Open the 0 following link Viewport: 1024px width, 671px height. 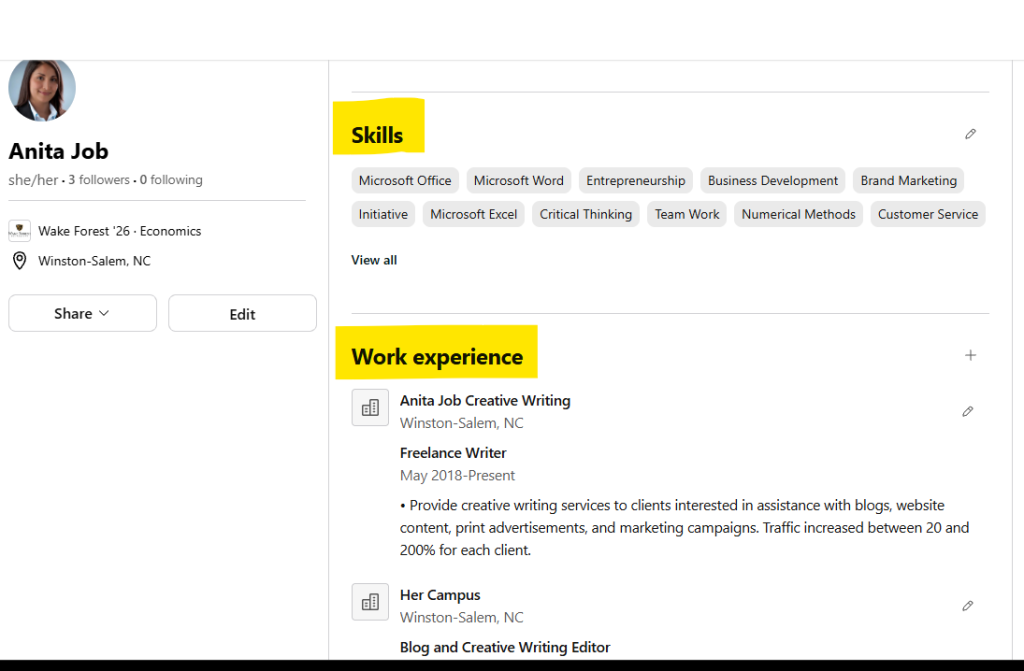tap(171, 180)
